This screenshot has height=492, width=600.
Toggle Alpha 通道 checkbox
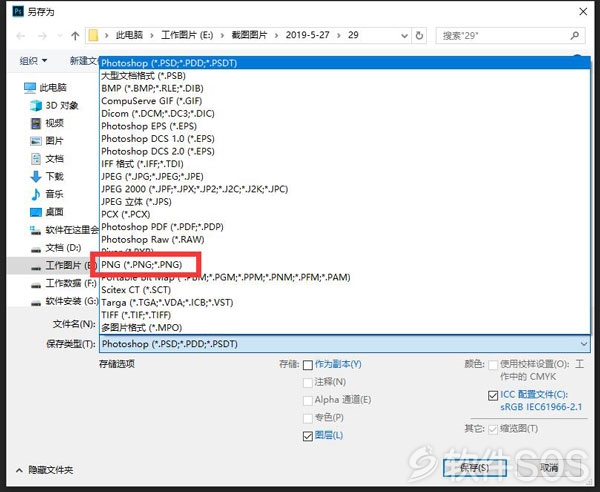tap(308, 400)
